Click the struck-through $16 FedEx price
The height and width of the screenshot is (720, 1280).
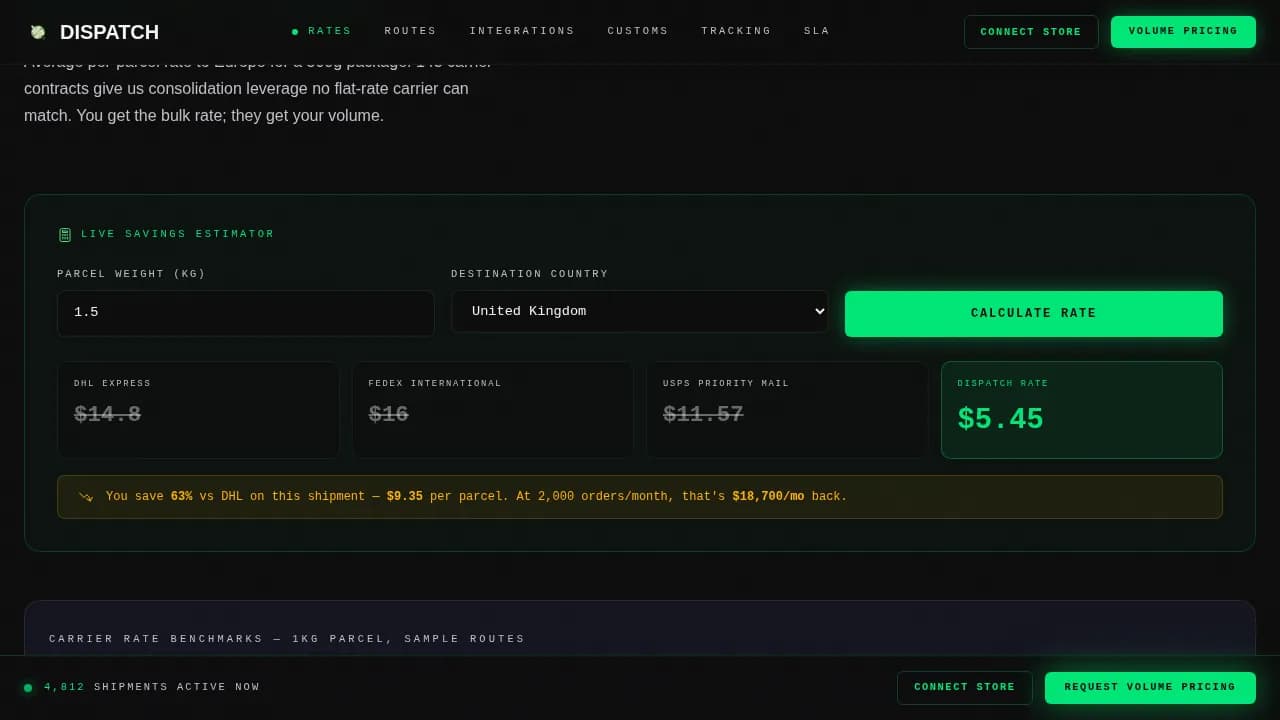pos(389,414)
